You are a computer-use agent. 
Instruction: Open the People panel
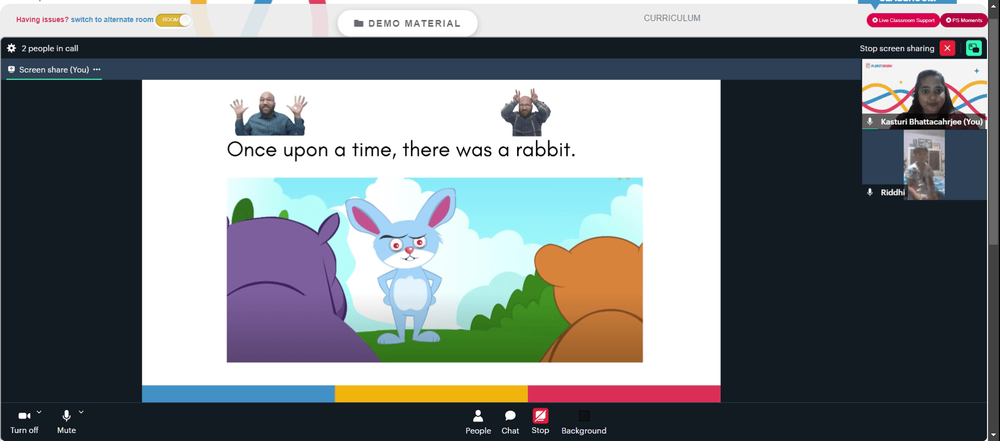click(x=478, y=422)
